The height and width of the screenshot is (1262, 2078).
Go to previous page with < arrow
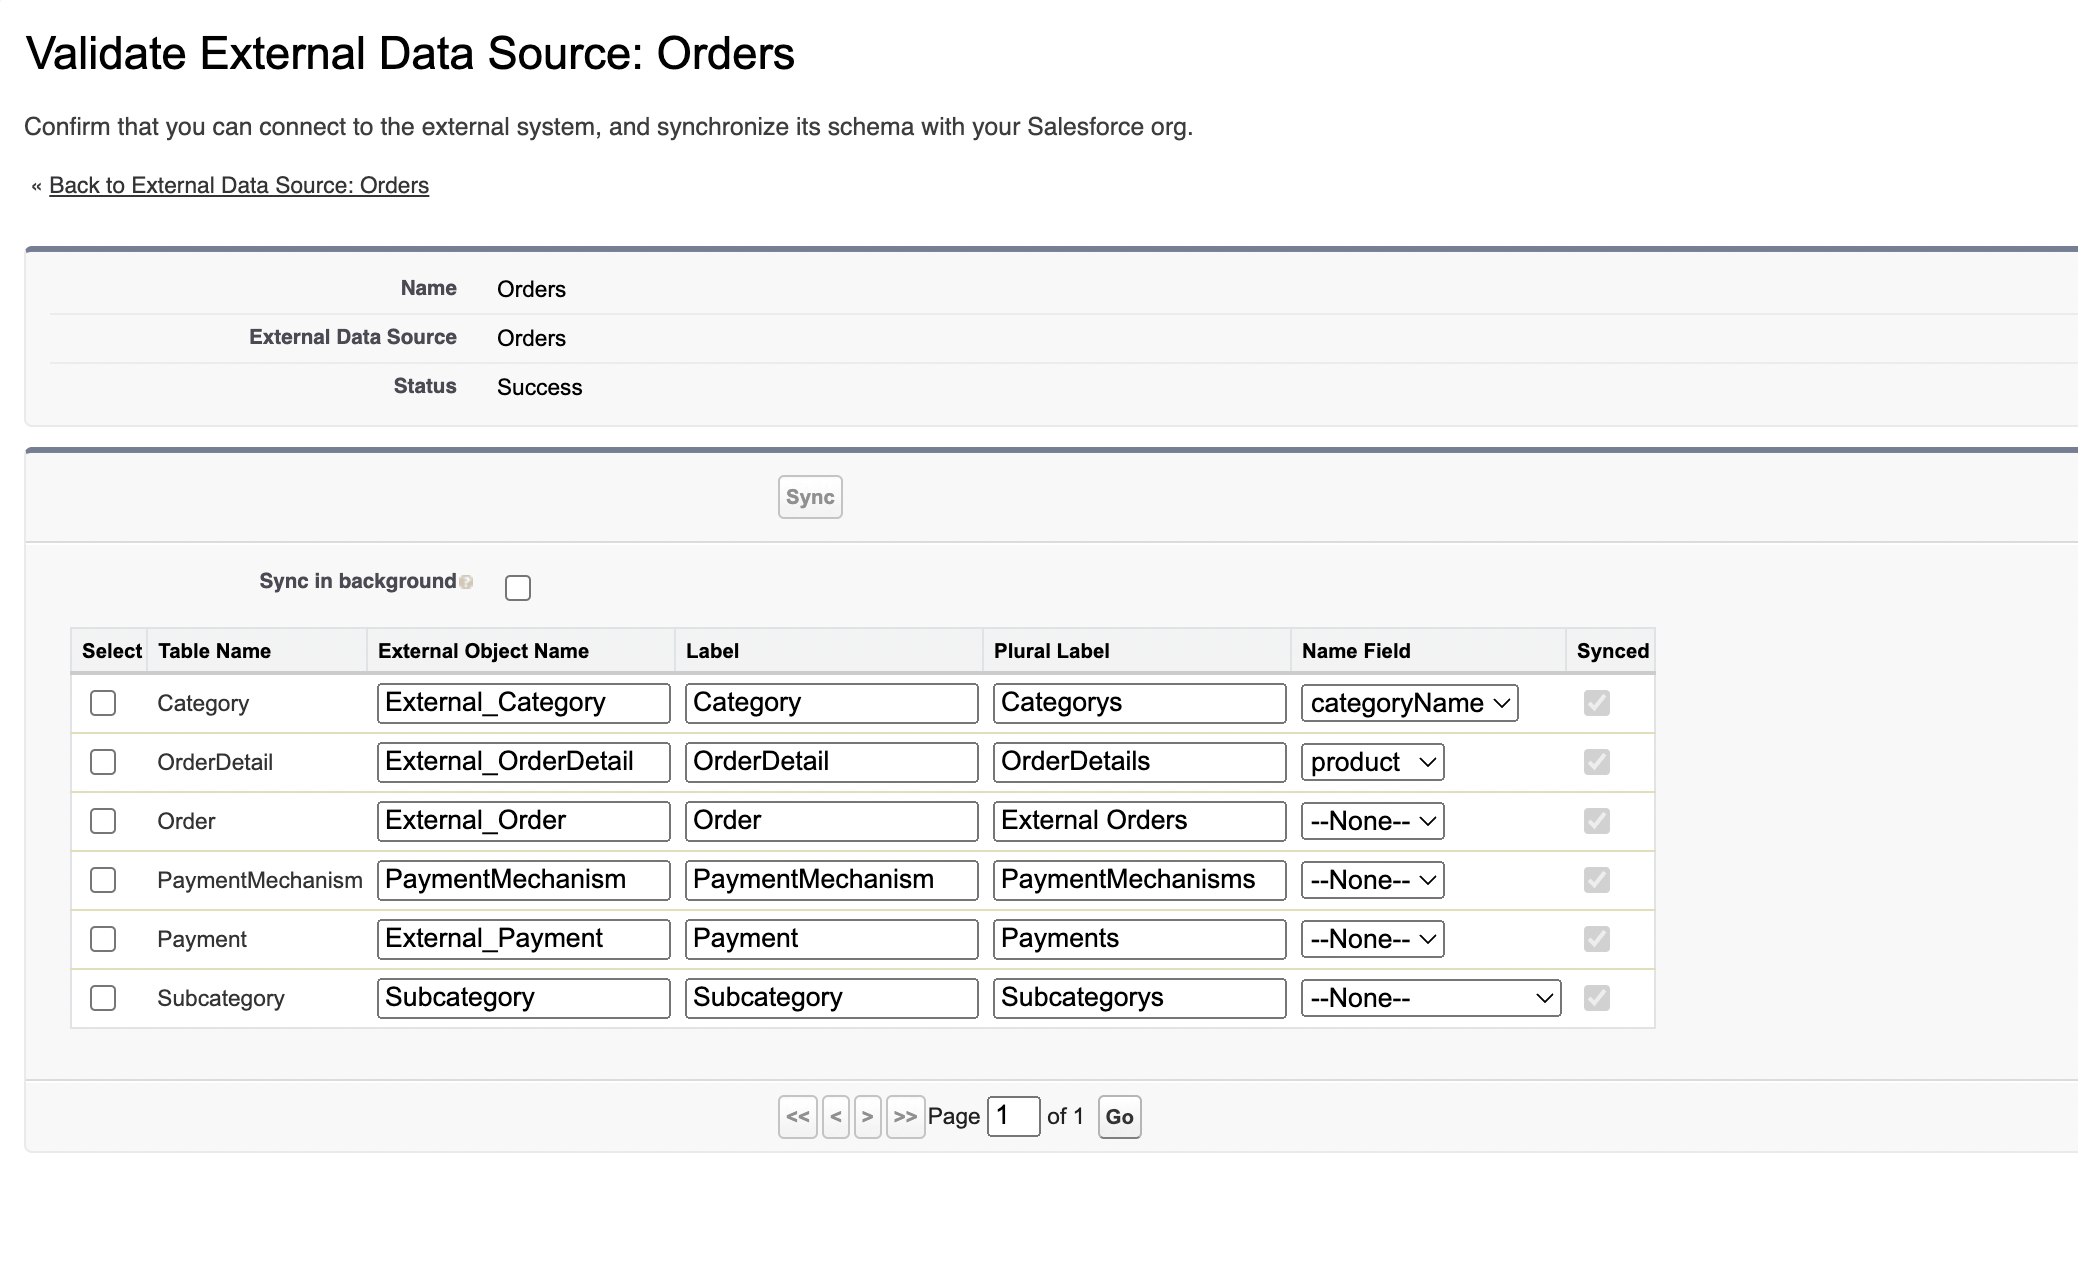tap(836, 1117)
